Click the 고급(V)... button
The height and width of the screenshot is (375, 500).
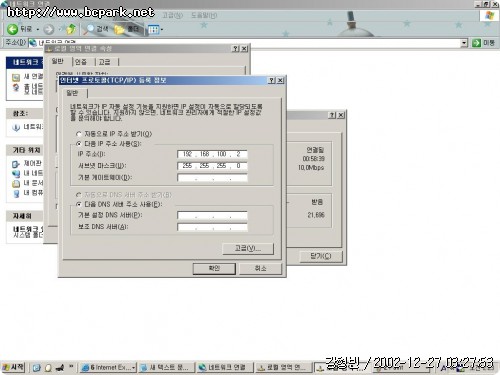pos(248,248)
